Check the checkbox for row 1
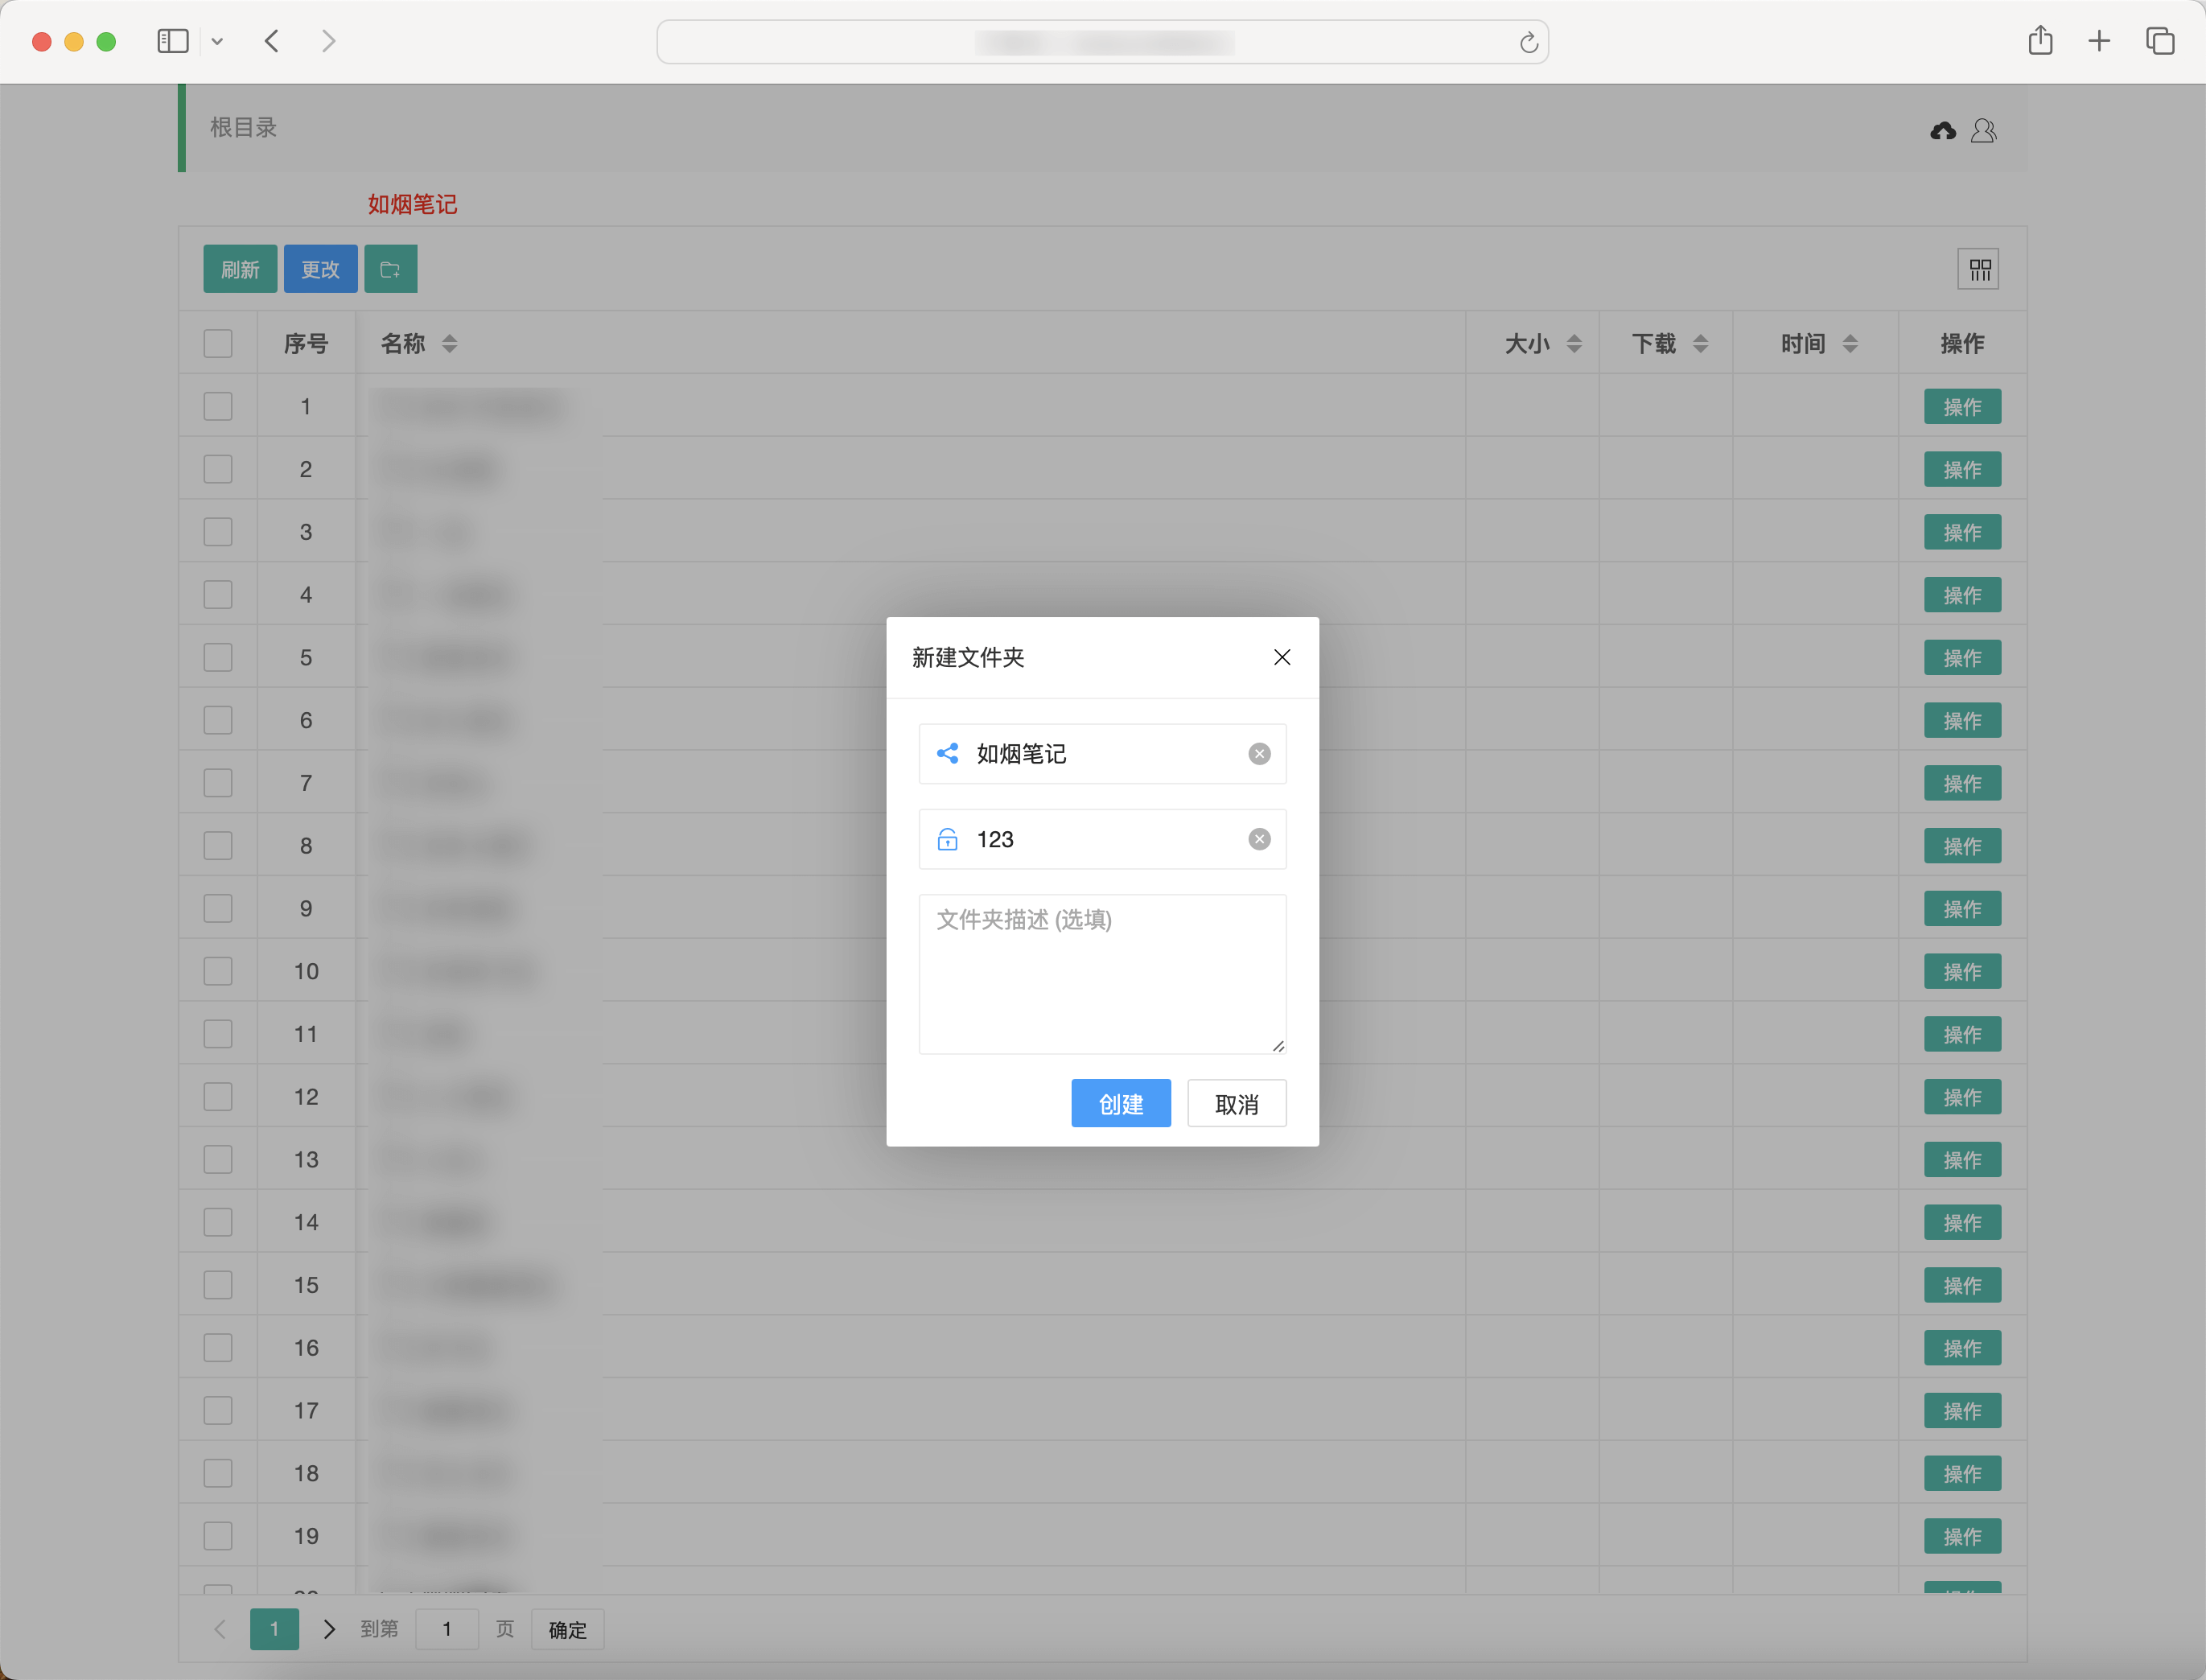The height and width of the screenshot is (1680, 2206). point(218,406)
